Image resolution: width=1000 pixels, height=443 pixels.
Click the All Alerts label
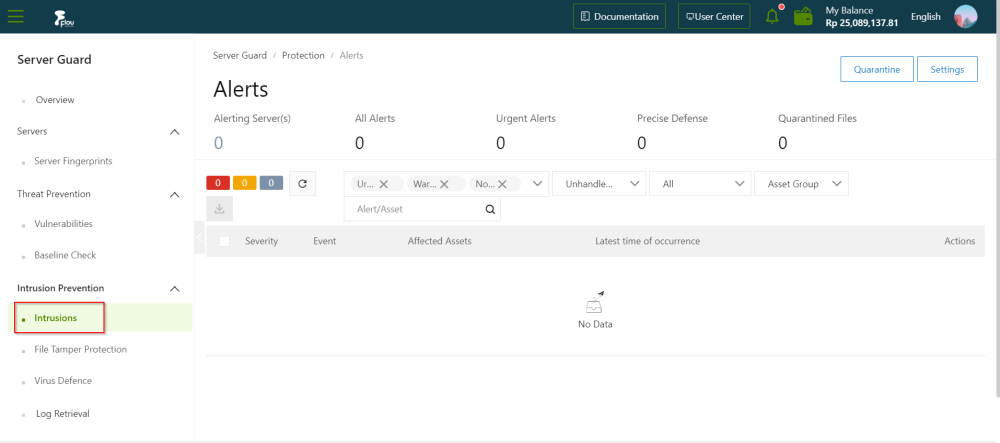(x=375, y=119)
